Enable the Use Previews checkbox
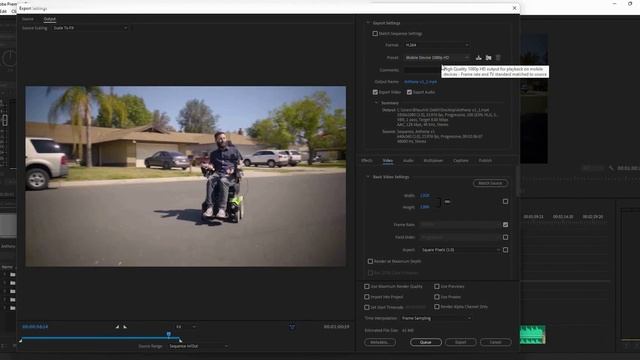640x360 pixels. point(437,287)
